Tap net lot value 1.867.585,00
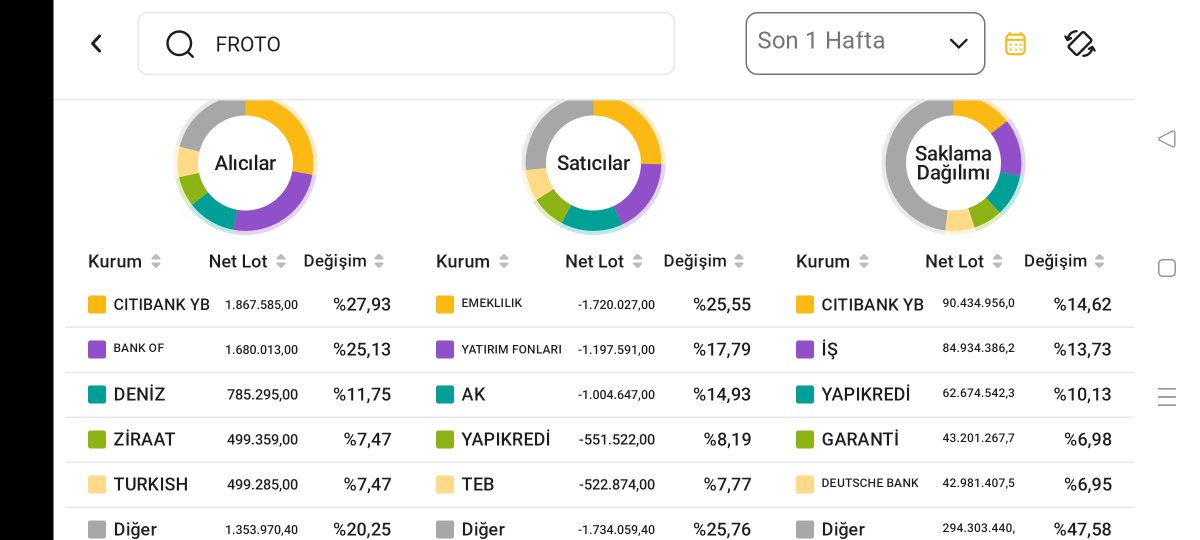Screen dimensions: 1200x540 click(261, 304)
